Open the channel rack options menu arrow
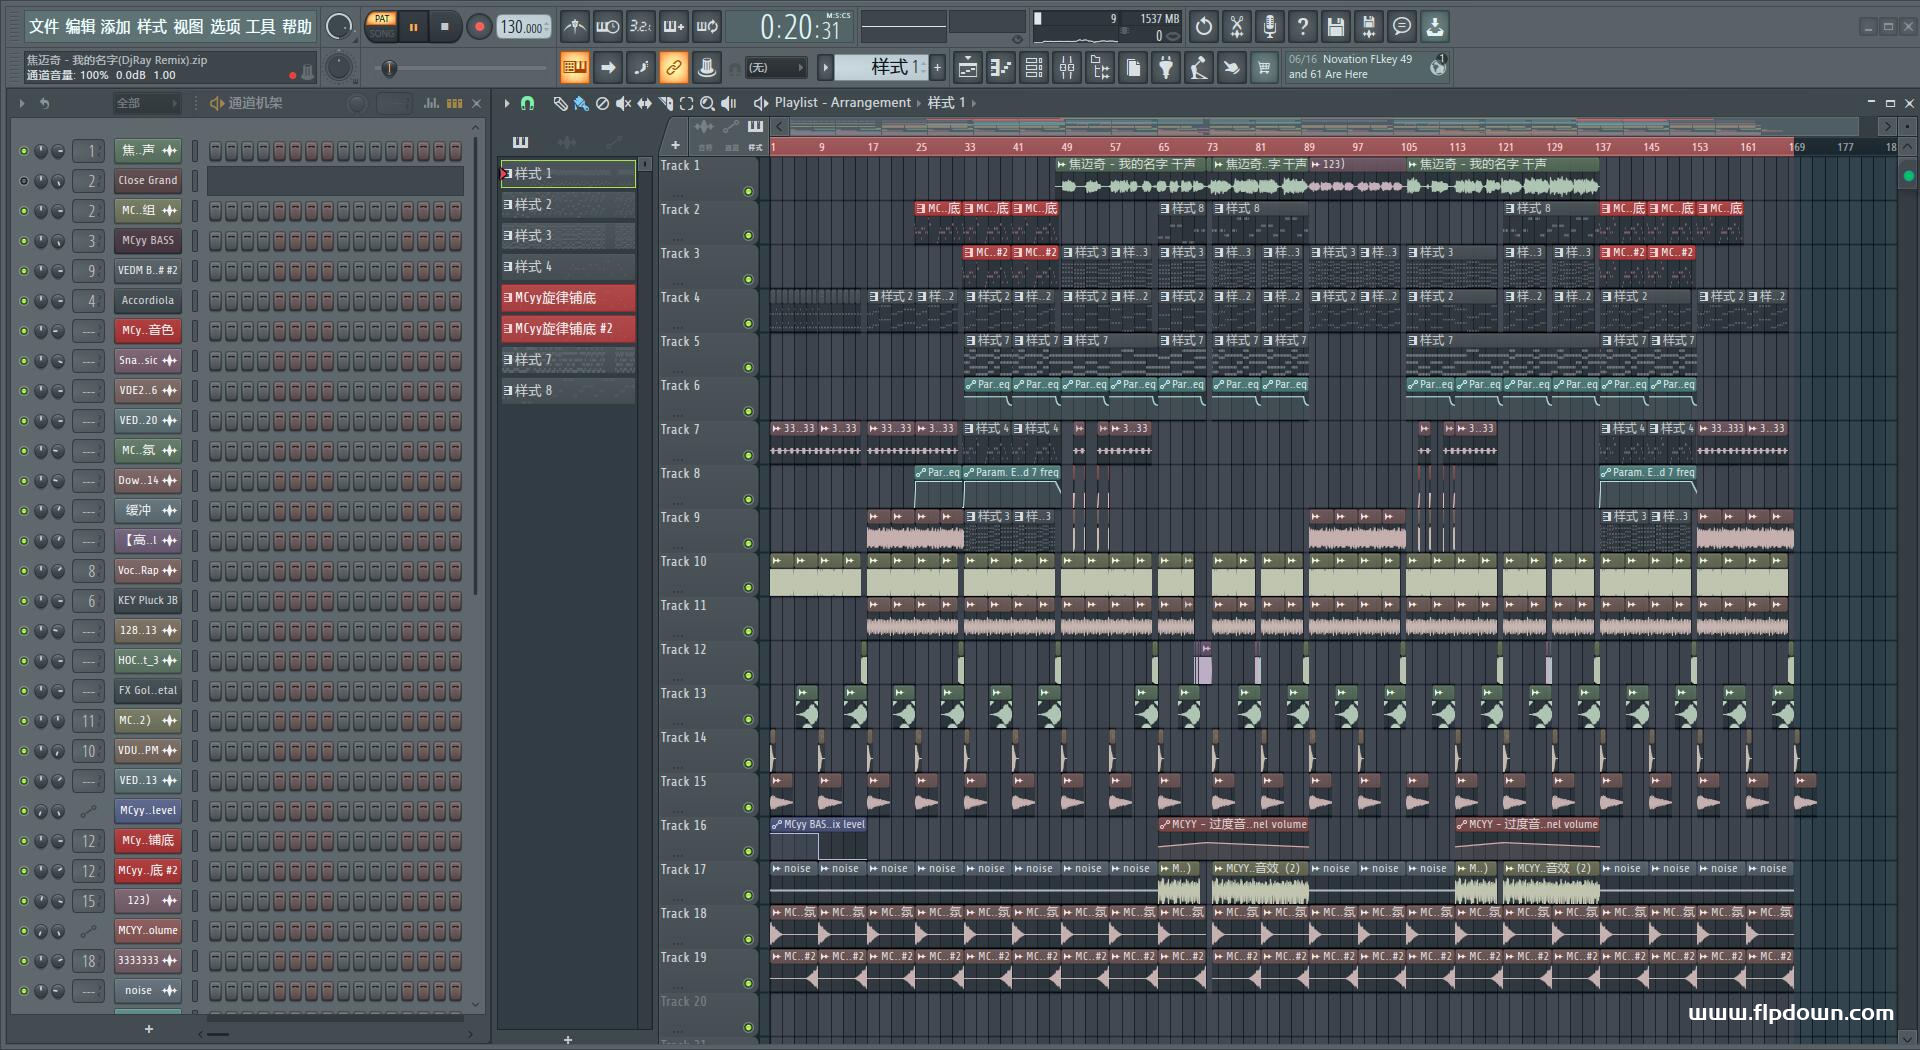 (x=21, y=103)
